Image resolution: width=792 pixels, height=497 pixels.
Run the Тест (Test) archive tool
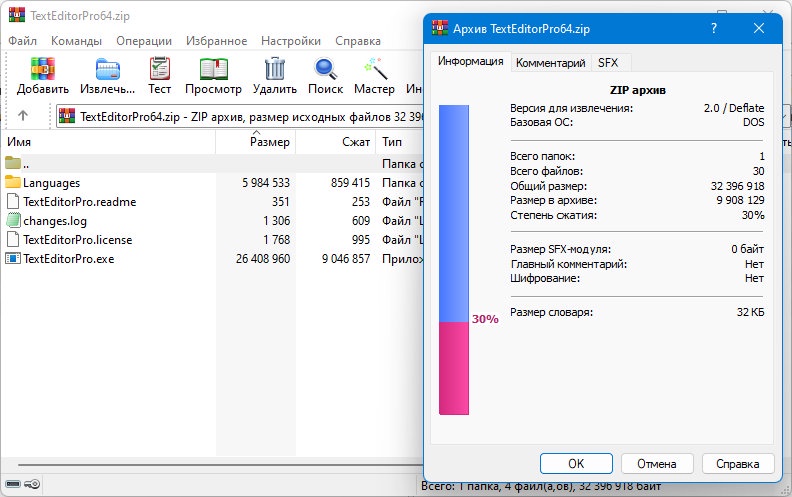(x=160, y=69)
